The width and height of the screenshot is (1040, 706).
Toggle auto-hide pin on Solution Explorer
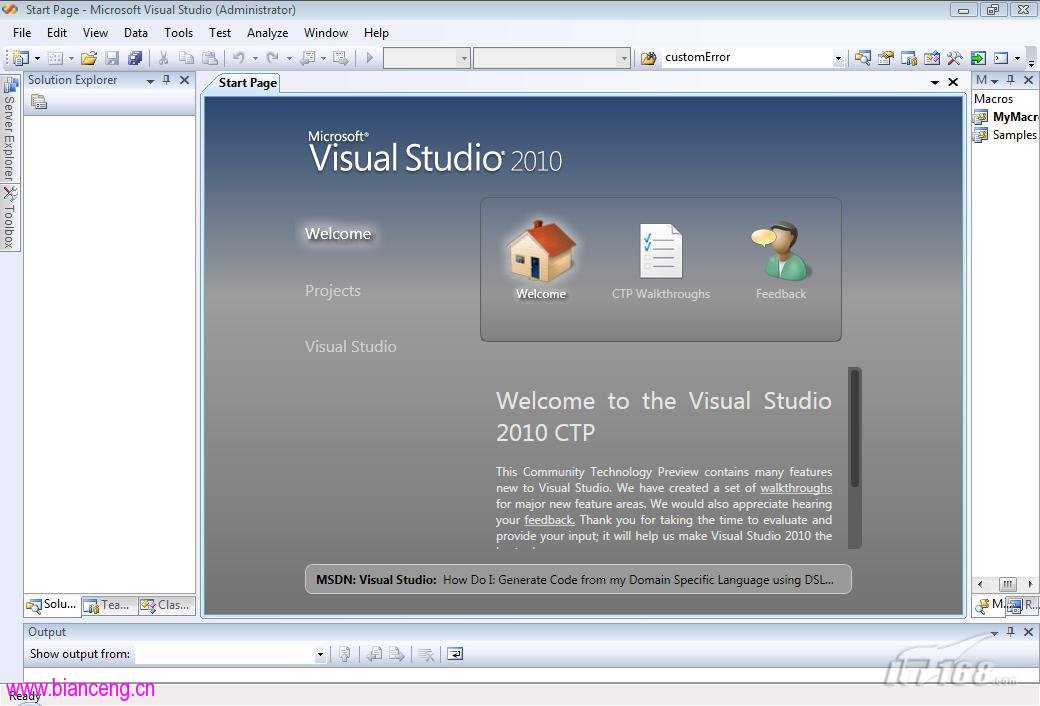(x=166, y=80)
